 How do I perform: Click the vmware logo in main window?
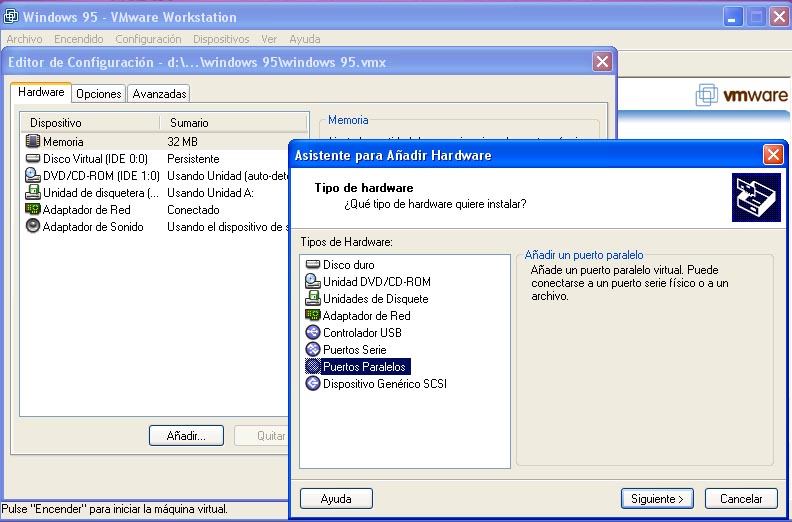point(741,95)
